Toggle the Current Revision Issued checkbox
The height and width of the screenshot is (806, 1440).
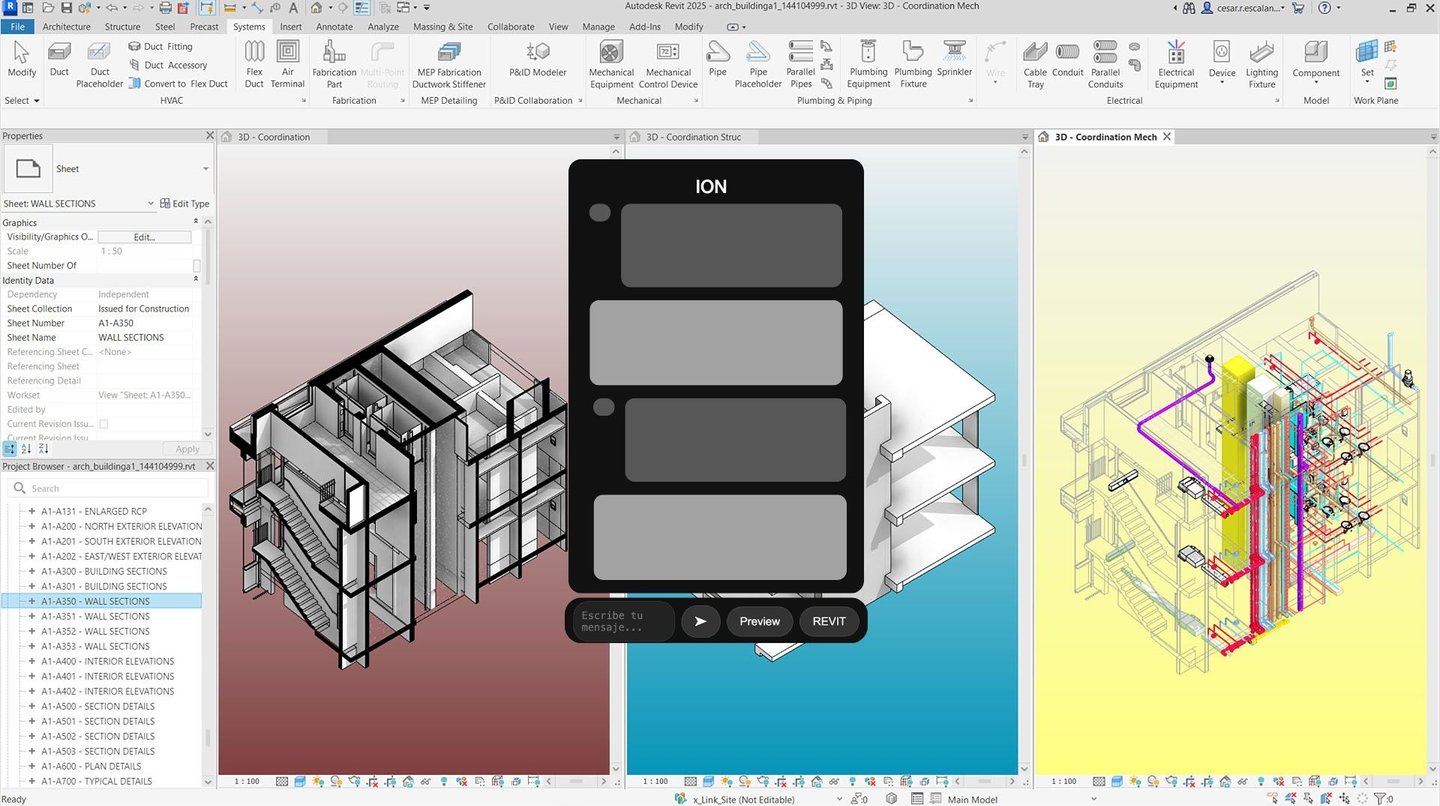[103, 424]
